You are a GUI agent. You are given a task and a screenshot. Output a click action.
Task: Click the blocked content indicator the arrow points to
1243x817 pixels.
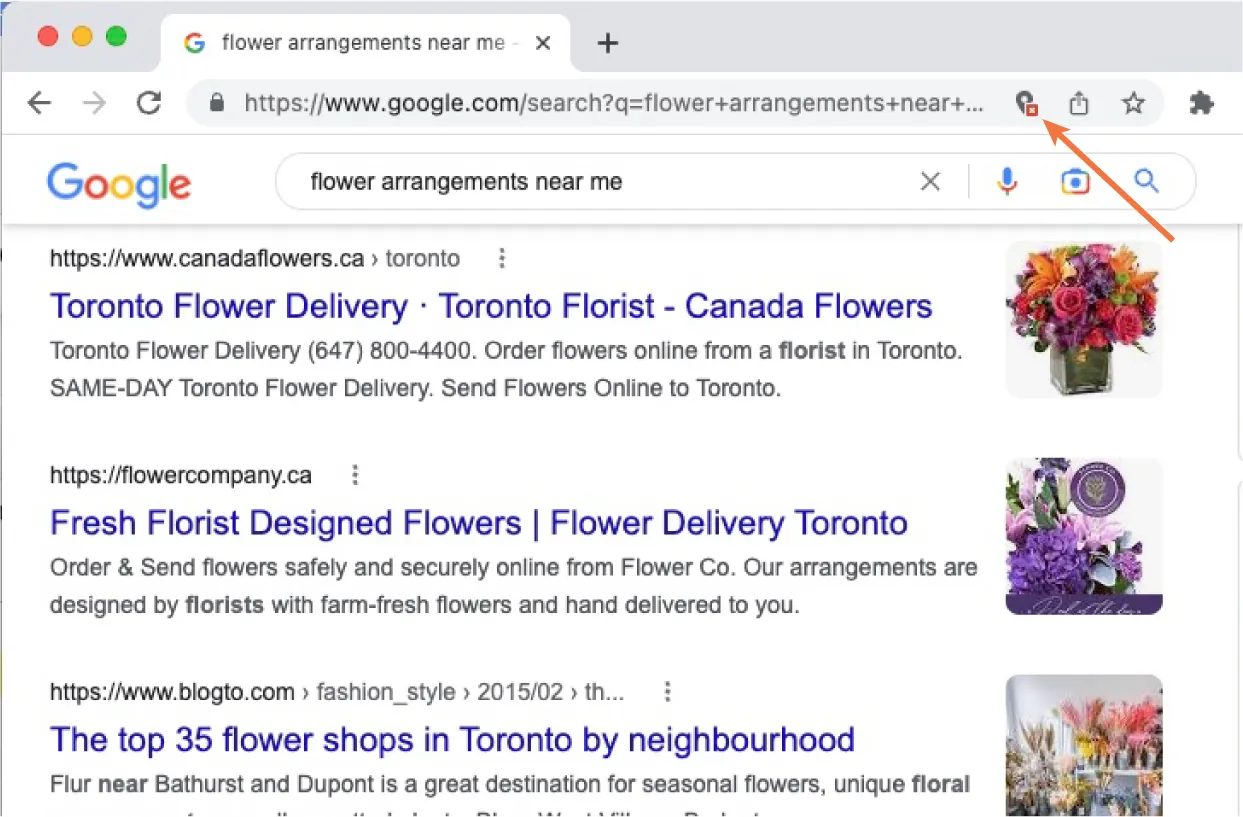[x=1027, y=103]
